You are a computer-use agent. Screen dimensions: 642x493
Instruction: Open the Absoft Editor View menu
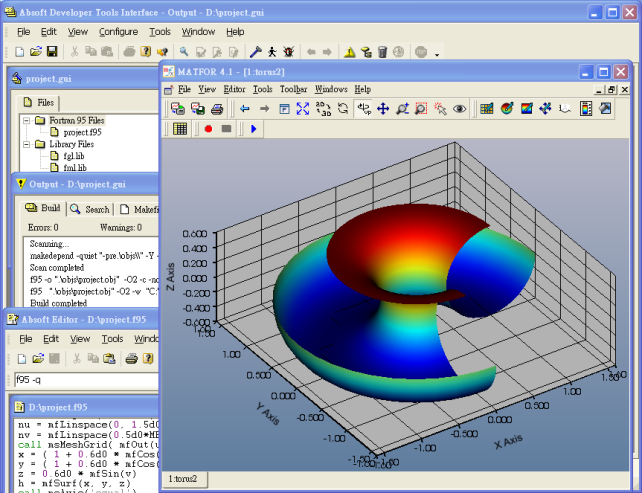[x=80, y=339]
